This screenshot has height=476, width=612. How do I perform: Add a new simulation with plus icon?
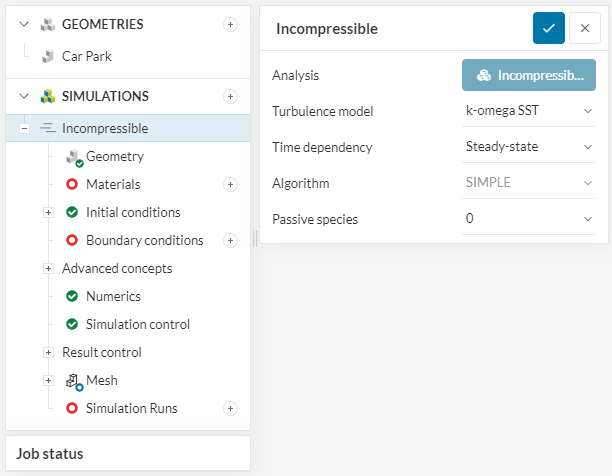[230, 96]
